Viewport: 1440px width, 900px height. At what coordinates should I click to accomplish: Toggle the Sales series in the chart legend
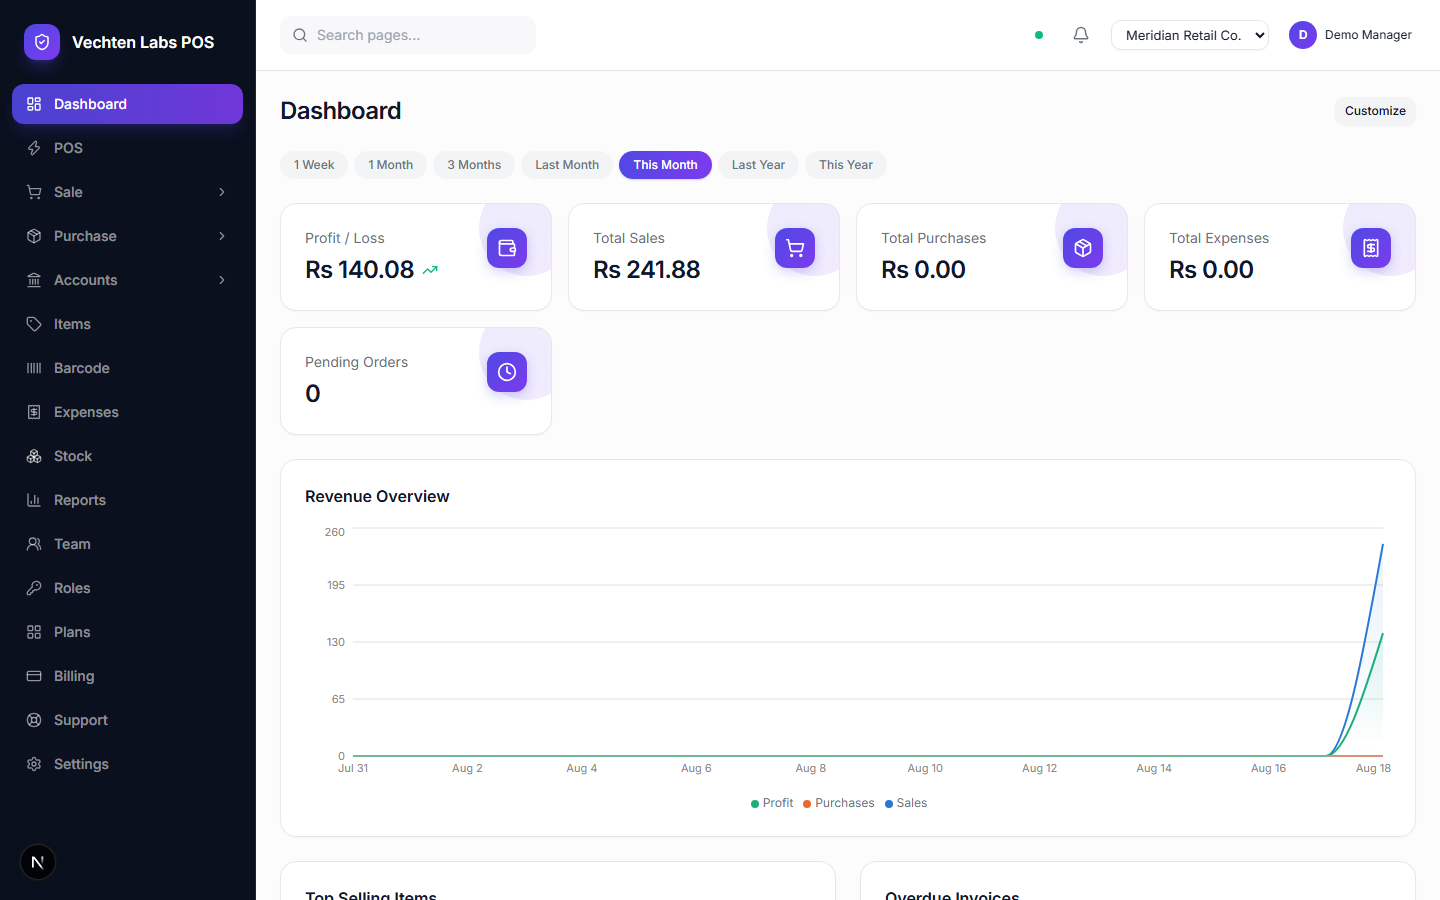906,803
